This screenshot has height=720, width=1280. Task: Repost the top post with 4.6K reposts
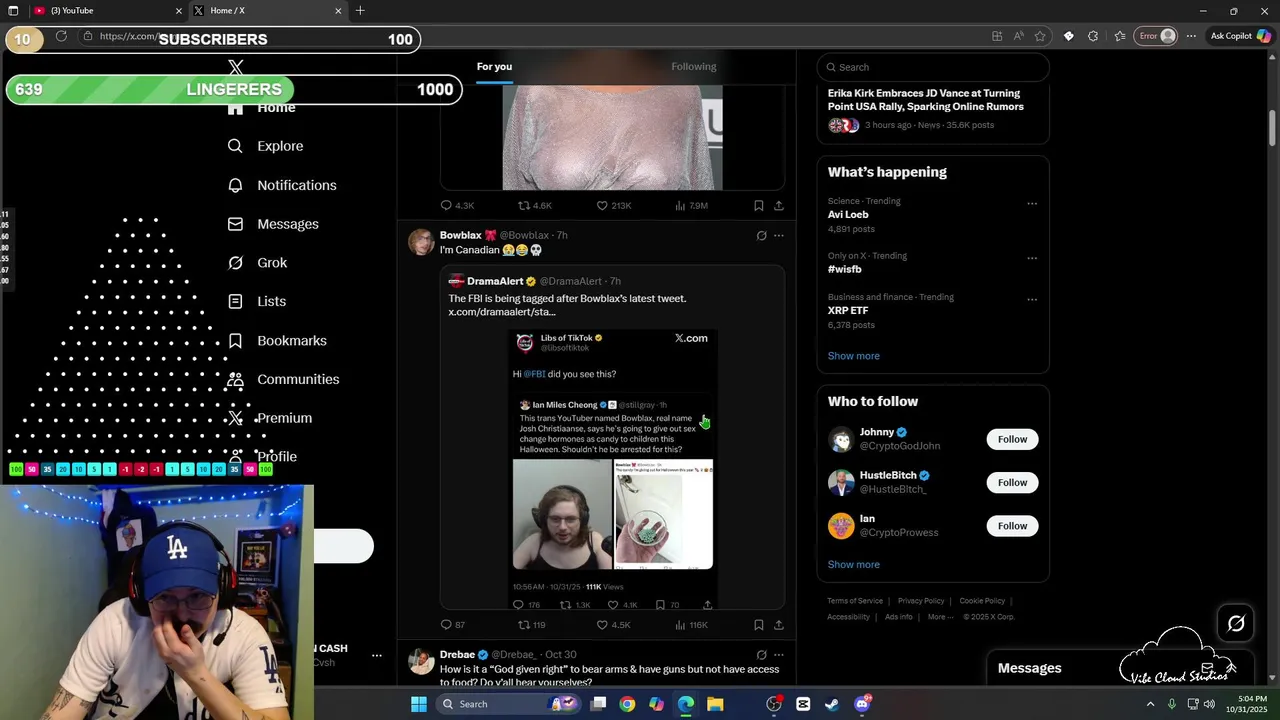point(534,205)
